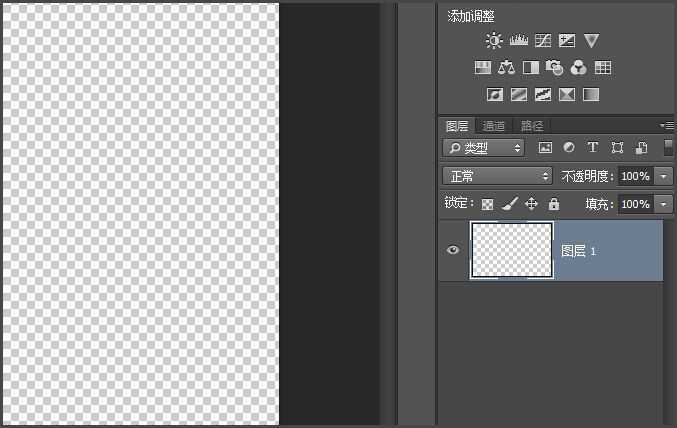This screenshot has height=428, width=677.
Task: Add a Color Balance adjustment
Action: (x=506, y=68)
